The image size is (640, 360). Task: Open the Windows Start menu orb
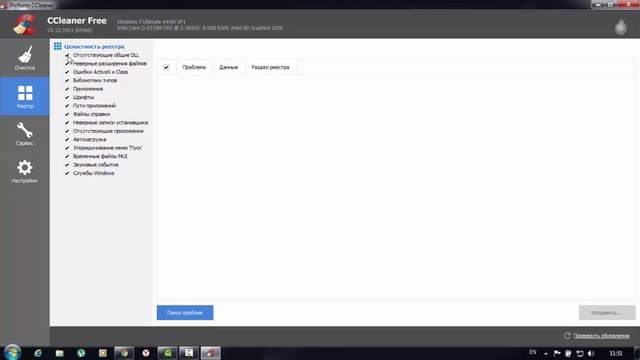13,353
